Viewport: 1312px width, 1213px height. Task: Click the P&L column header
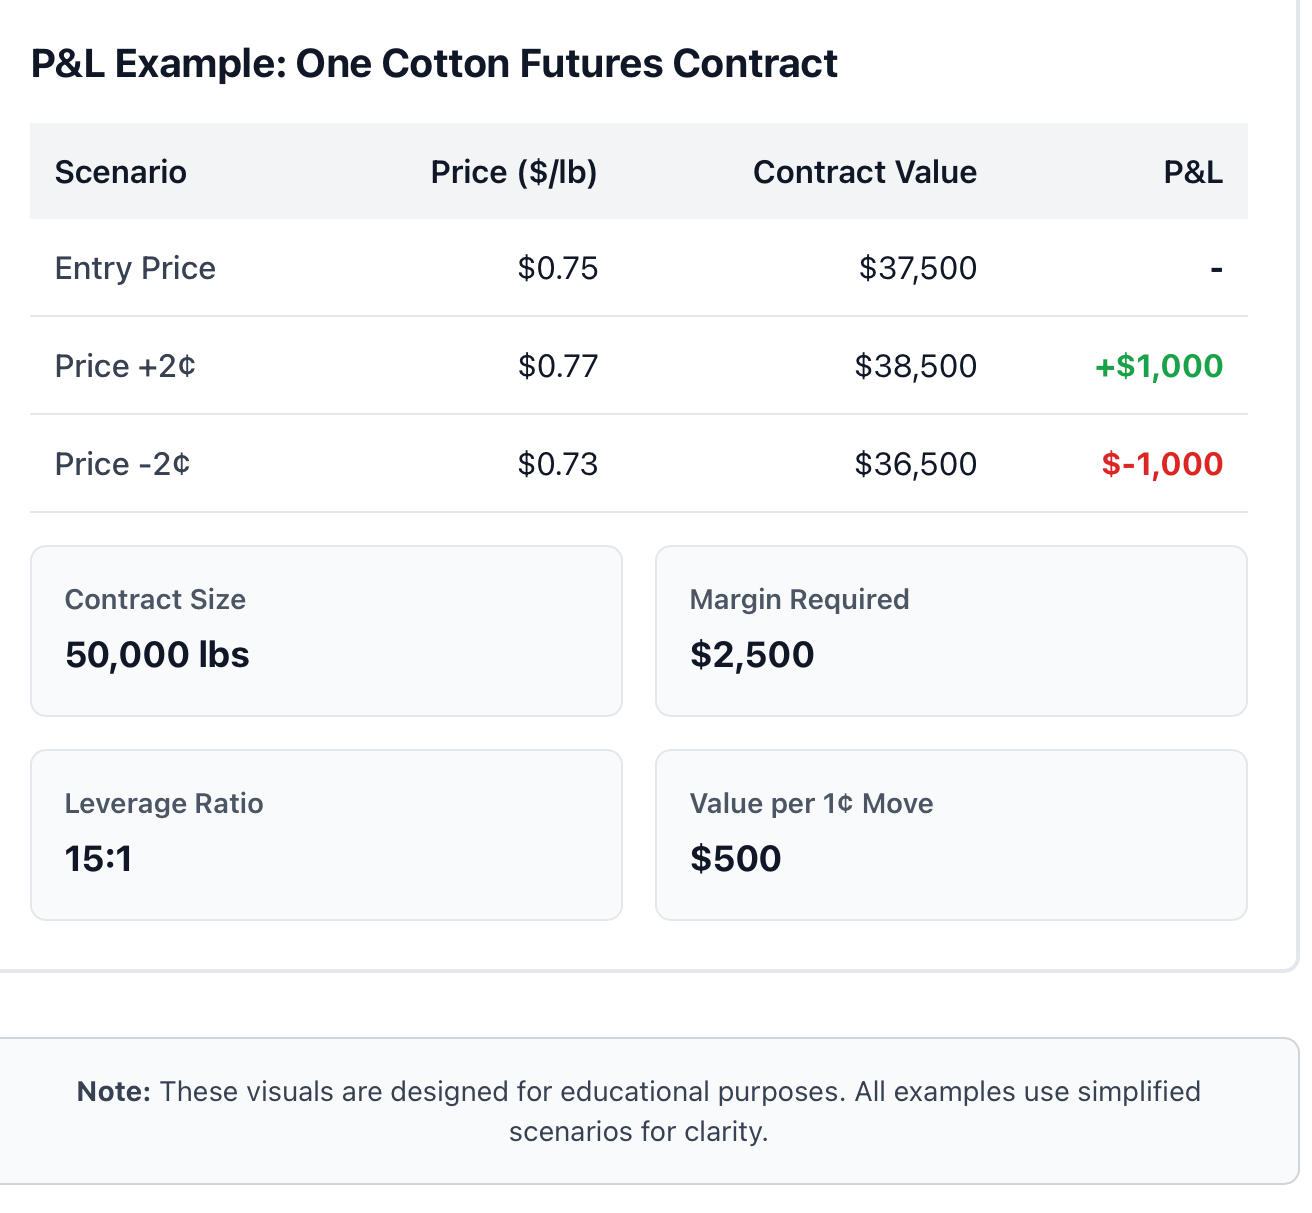1193,172
